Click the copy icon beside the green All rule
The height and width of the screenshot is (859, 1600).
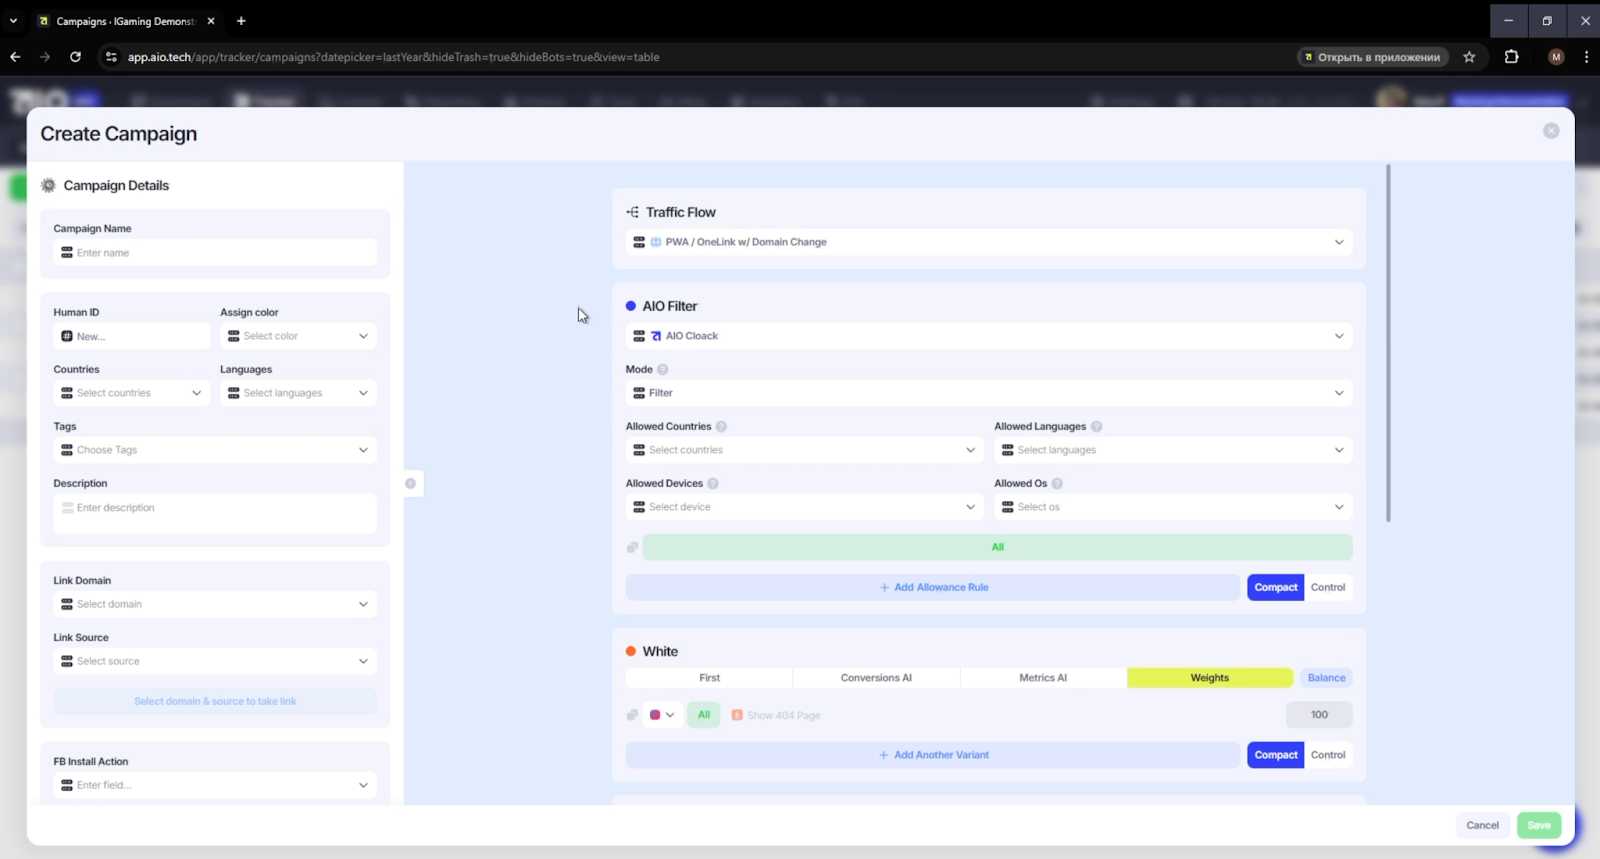[x=632, y=547]
